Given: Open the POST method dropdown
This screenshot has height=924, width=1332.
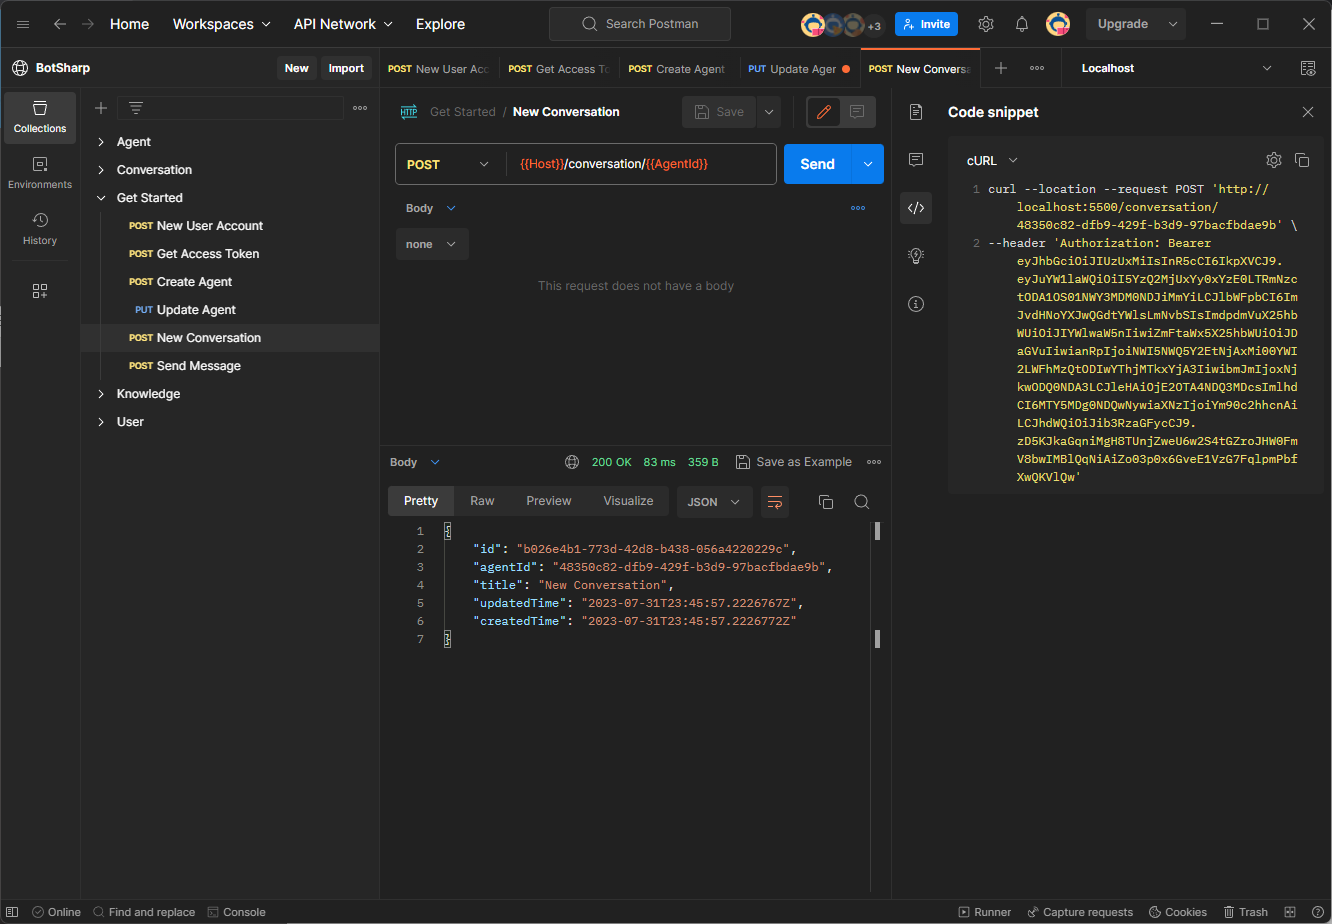Looking at the screenshot, I should [x=450, y=165].
